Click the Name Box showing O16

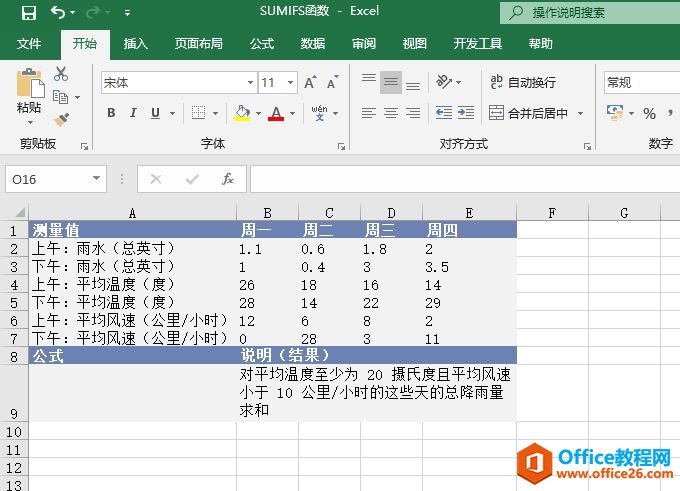pos(56,179)
